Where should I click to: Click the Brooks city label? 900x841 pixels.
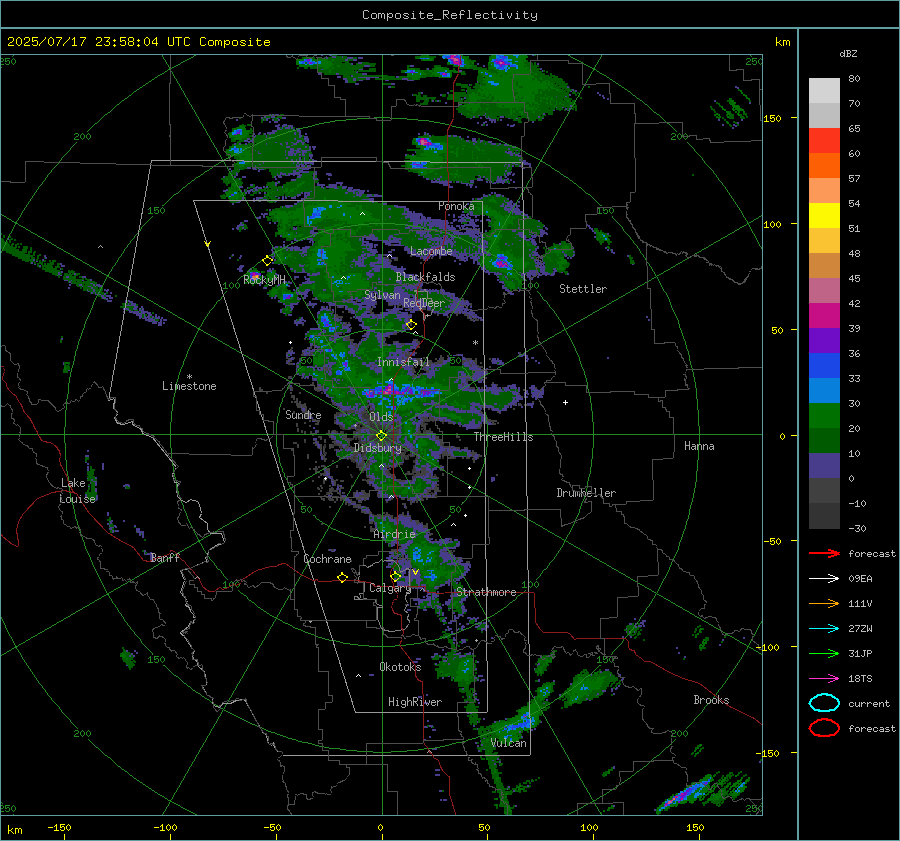click(x=711, y=700)
